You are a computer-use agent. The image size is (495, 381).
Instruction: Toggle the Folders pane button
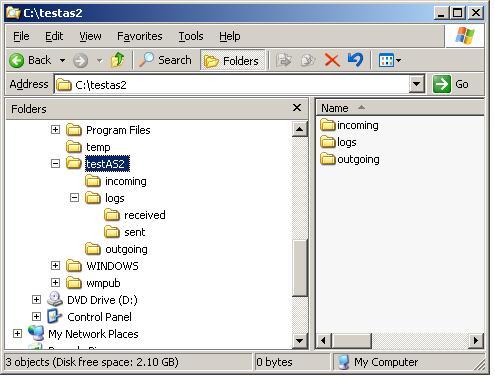(x=232, y=60)
